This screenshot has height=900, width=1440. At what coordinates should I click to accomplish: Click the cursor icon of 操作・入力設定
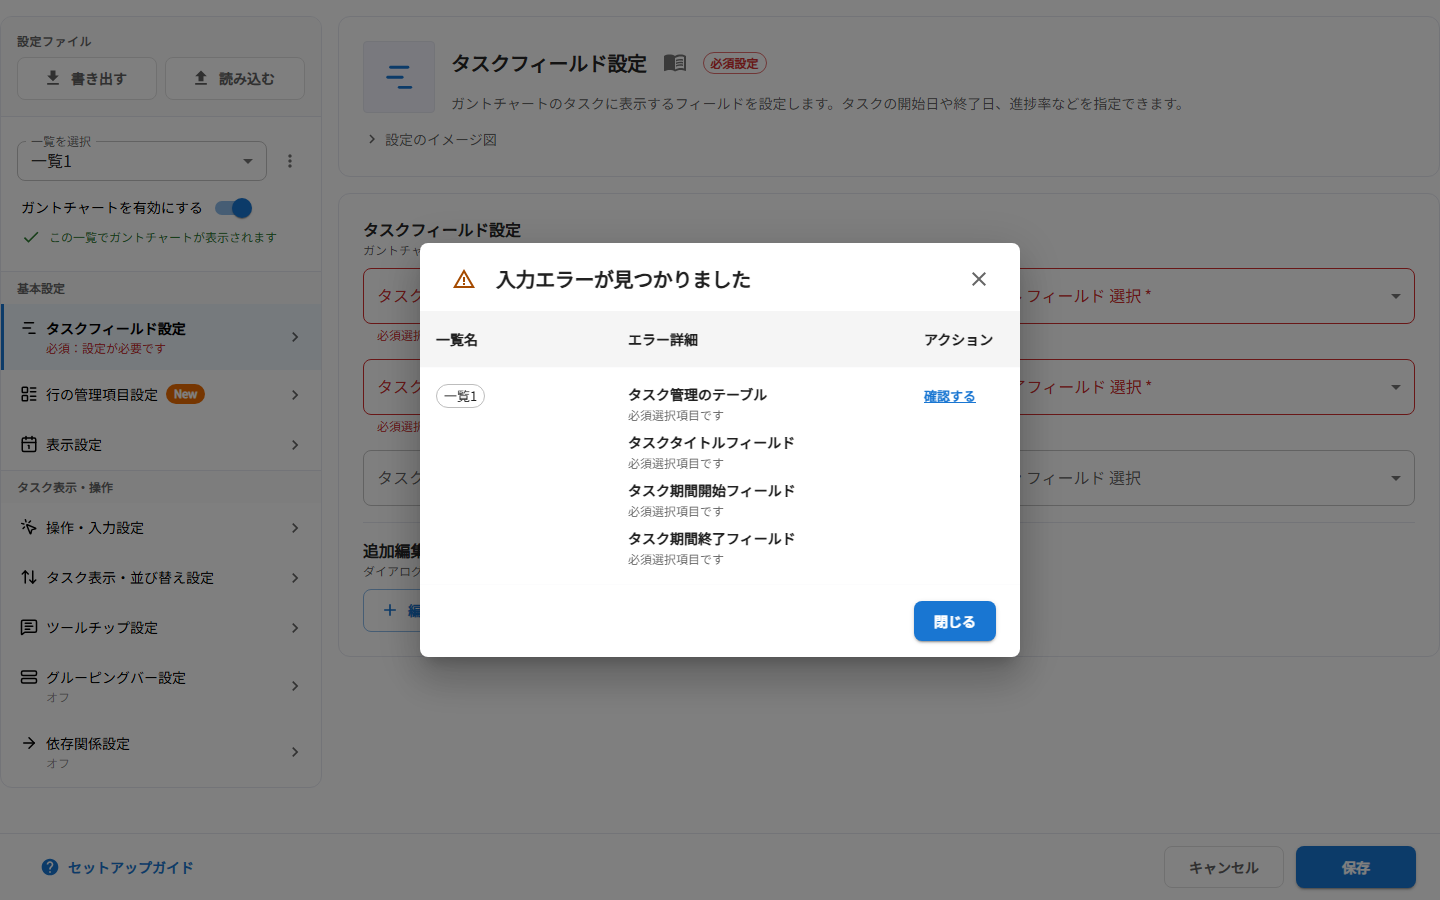[29, 527]
